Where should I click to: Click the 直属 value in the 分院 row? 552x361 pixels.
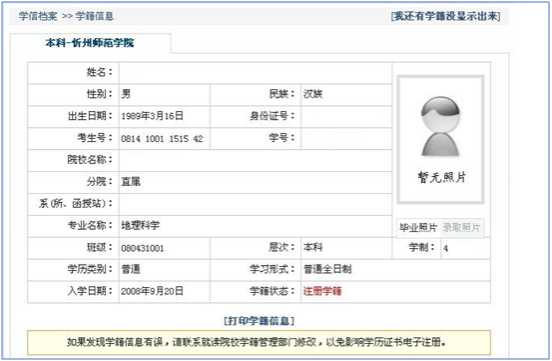coord(131,182)
